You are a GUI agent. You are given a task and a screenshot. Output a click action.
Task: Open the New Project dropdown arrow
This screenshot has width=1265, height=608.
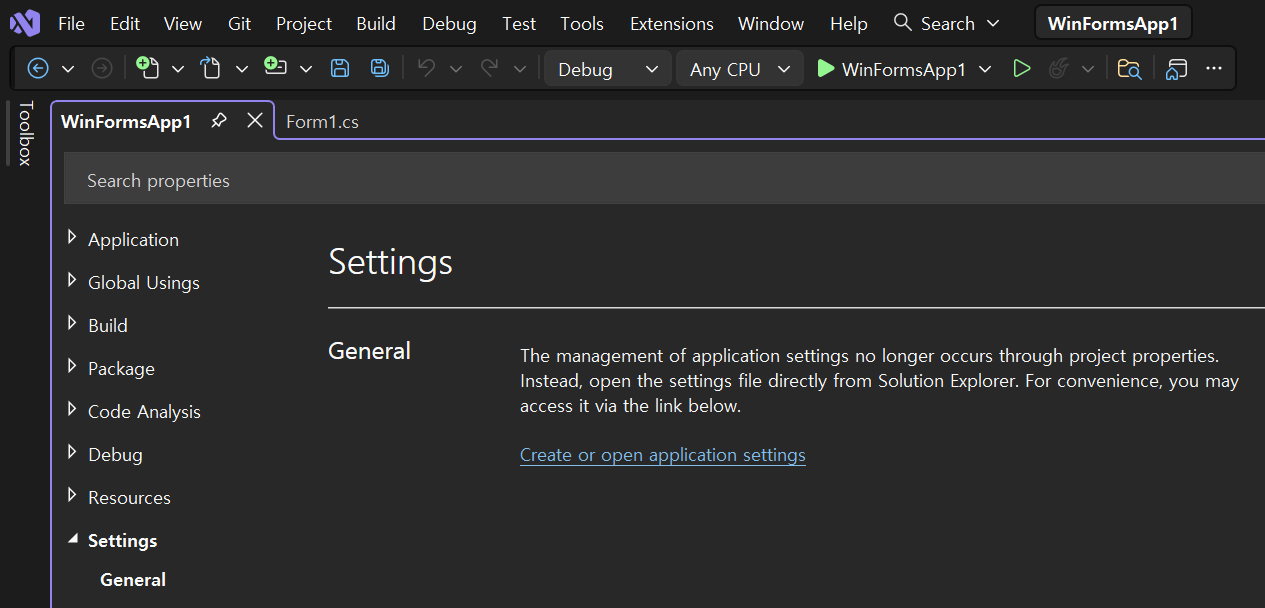coord(178,69)
